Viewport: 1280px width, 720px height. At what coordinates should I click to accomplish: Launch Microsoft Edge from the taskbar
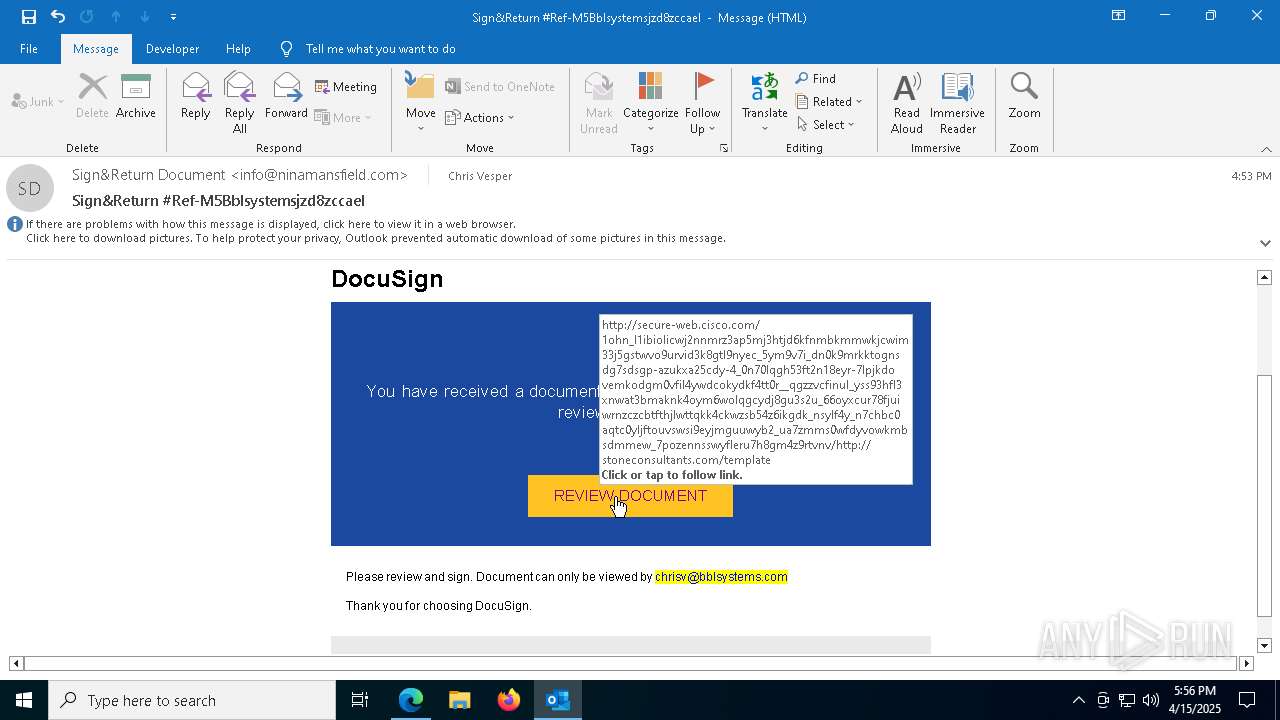click(x=411, y=700)
